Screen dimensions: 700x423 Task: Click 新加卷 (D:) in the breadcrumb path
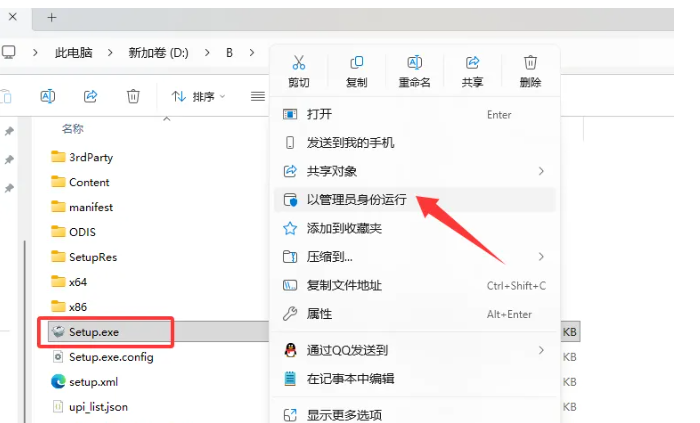pyautogui.click(x=159, y=52)
